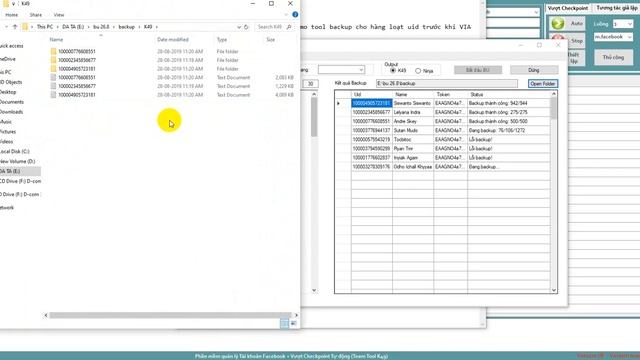Select 'bu 26.8' in the breadcrumb path
This screenshot has height=360, width=640.
pyautogui.click(x=101, y=27)
